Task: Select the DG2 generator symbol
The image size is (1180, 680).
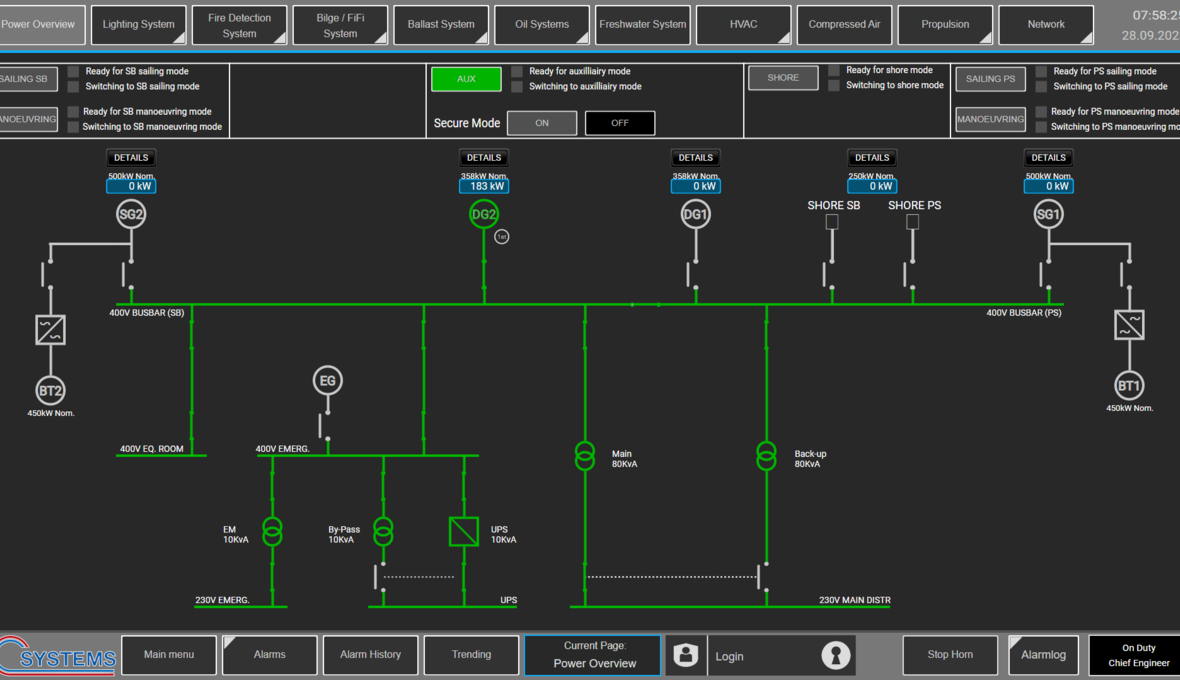Action: [x=484, y=213]
